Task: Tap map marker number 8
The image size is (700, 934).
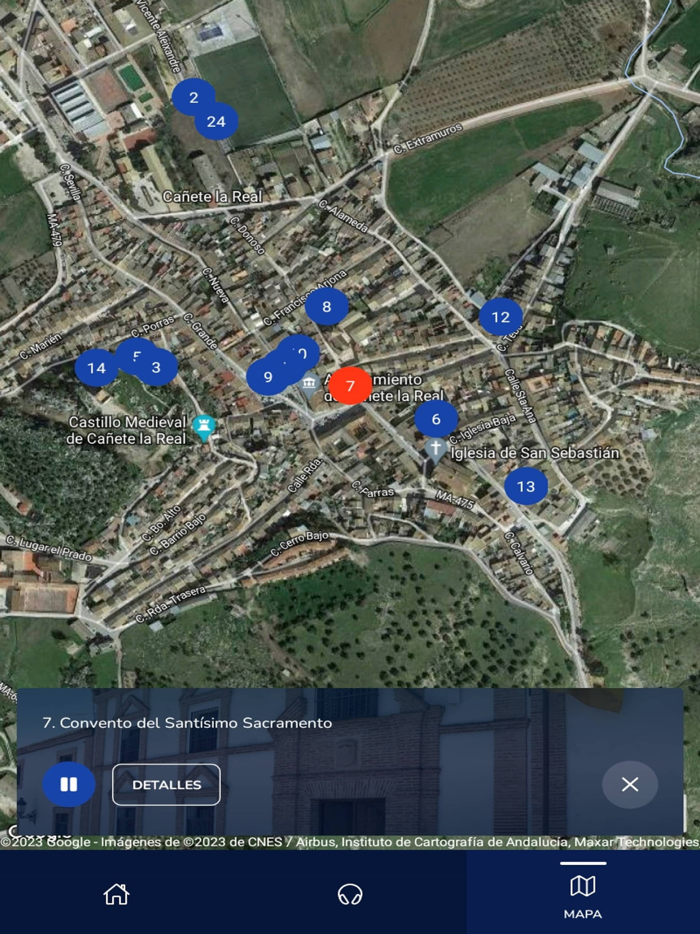Action: click(x=326, y=307)
